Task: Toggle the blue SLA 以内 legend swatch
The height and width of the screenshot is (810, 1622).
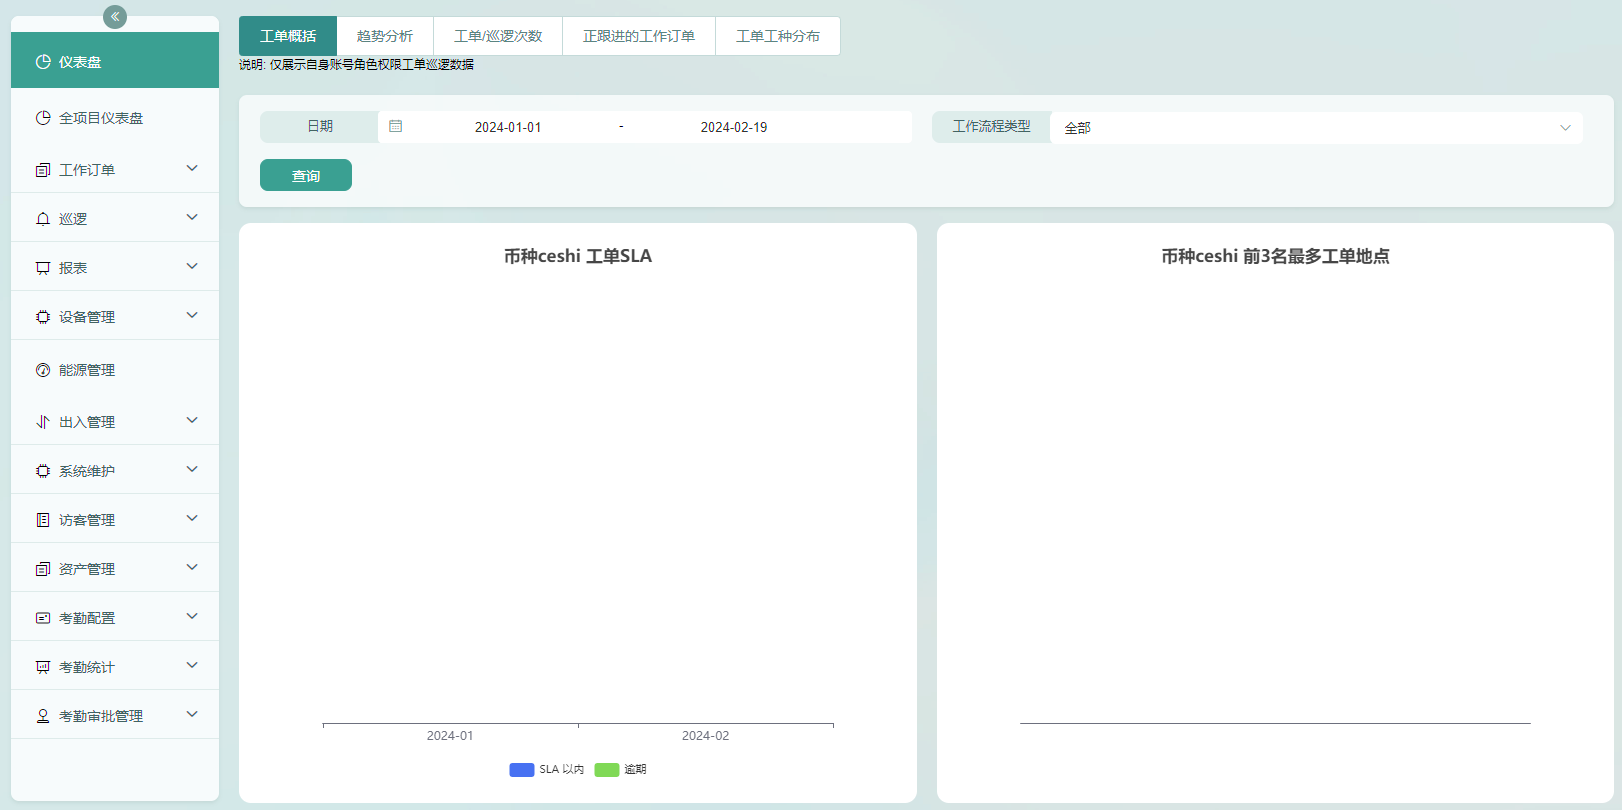Action: [x=522, y=769]
